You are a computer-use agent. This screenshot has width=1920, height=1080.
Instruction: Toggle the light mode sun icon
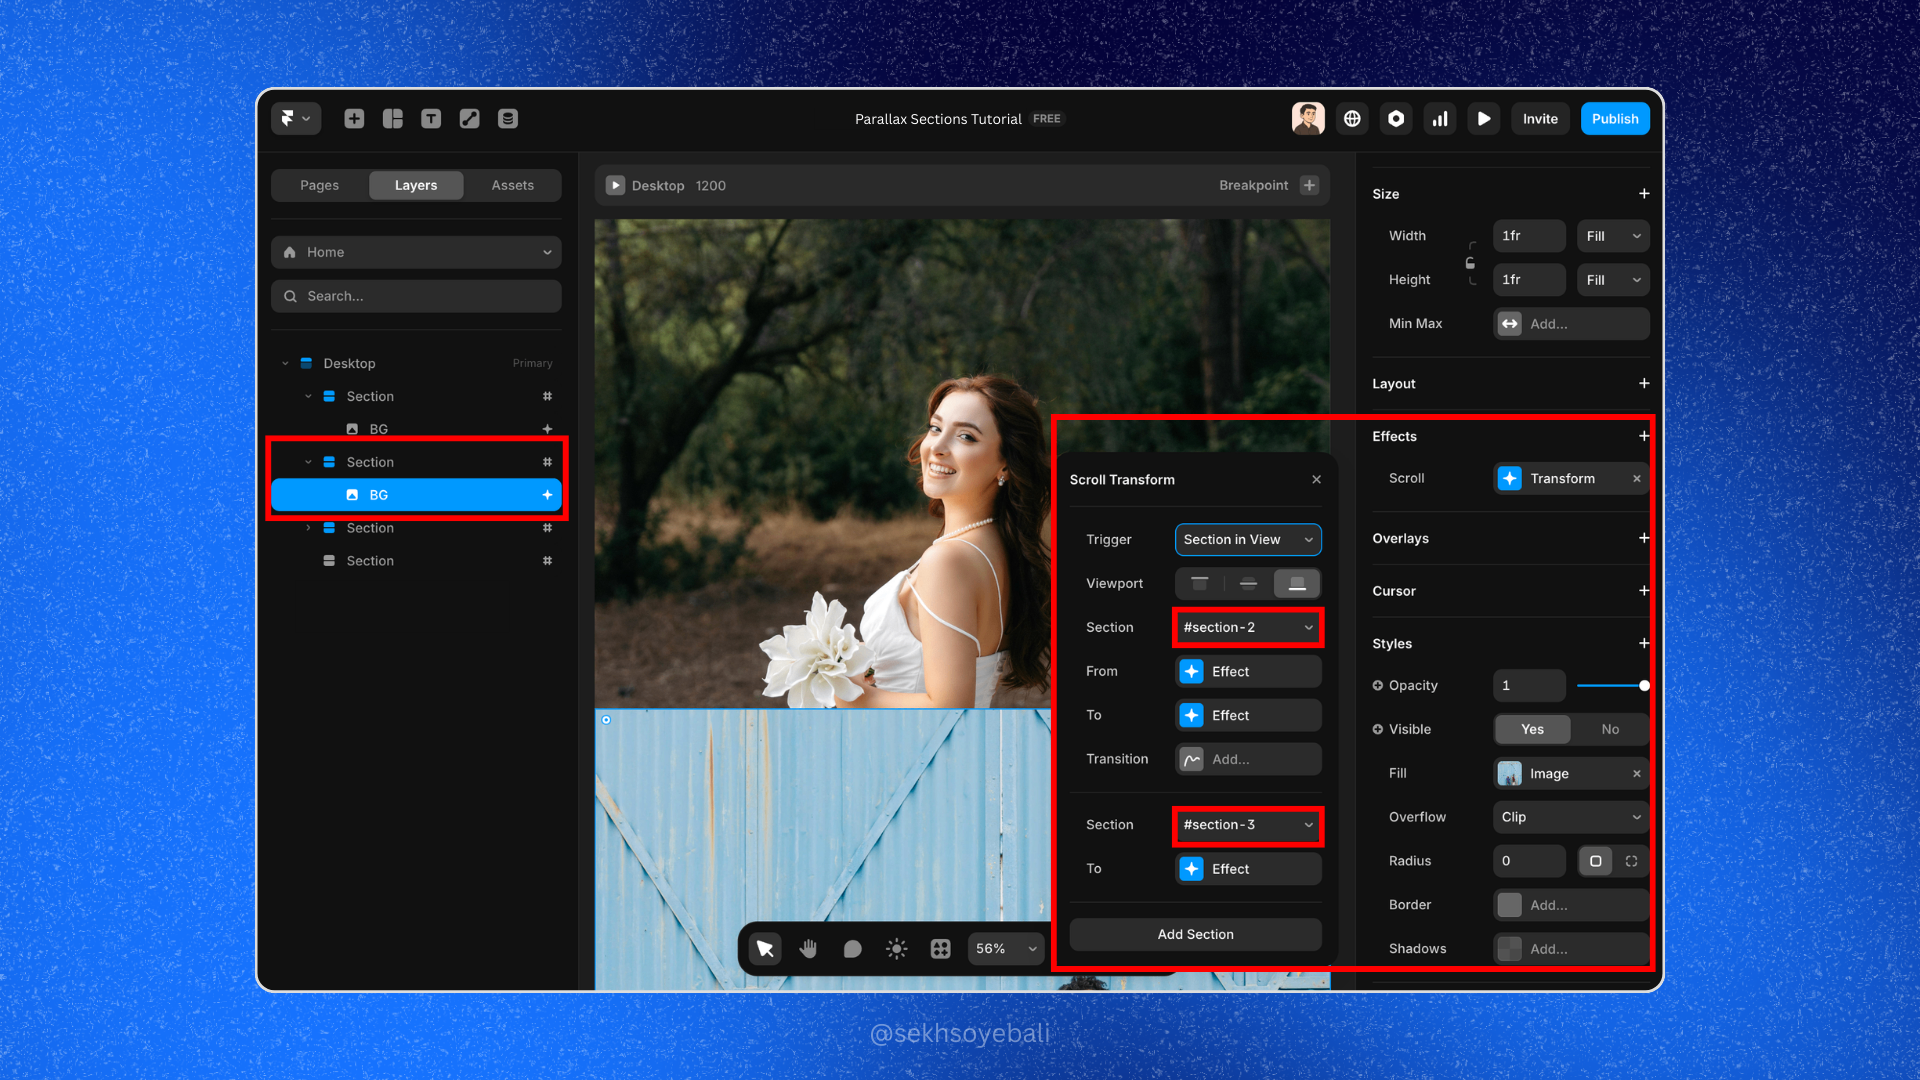pyautogui.click(x=897, y=949)
